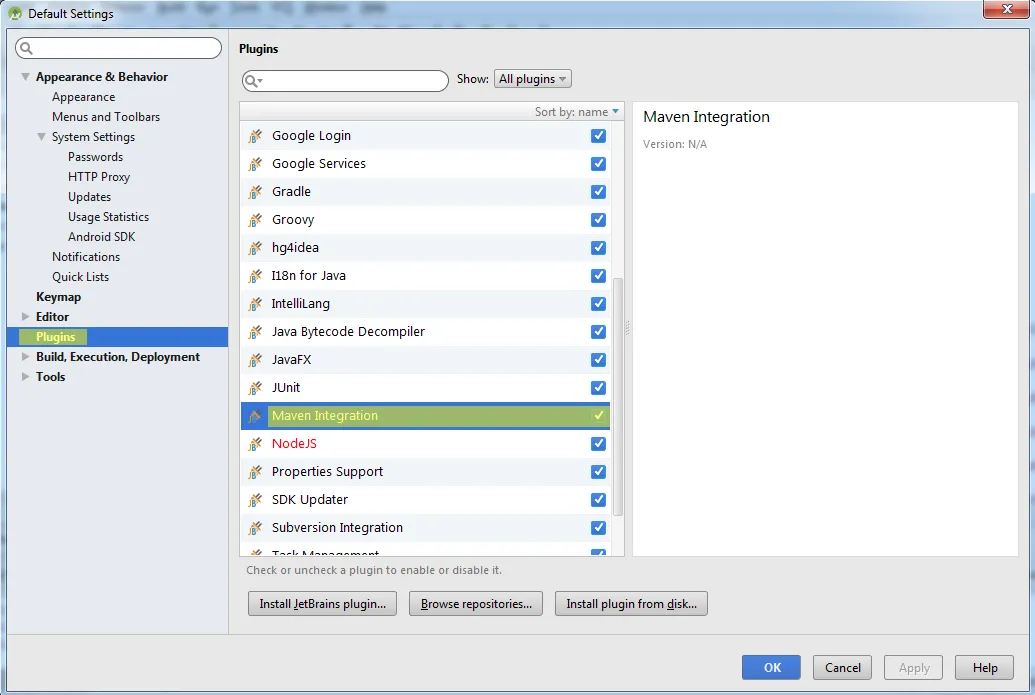
Task: Select Usage Statistics in the tree
Action: (108, 217)
